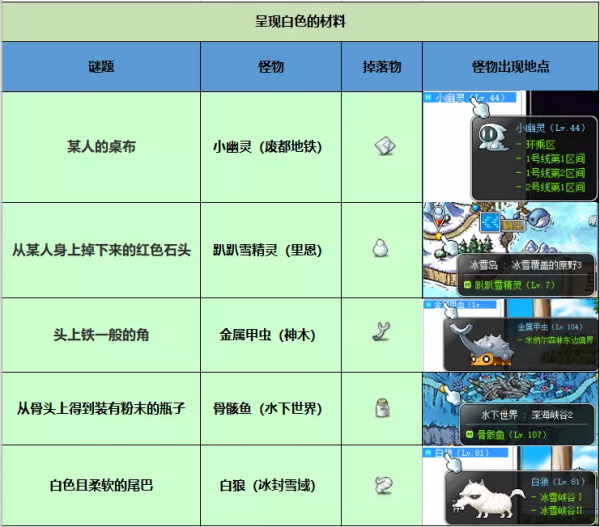
Task: Click the 小幽灵 (废都地铁) monster cell
Action: [271, 147]
